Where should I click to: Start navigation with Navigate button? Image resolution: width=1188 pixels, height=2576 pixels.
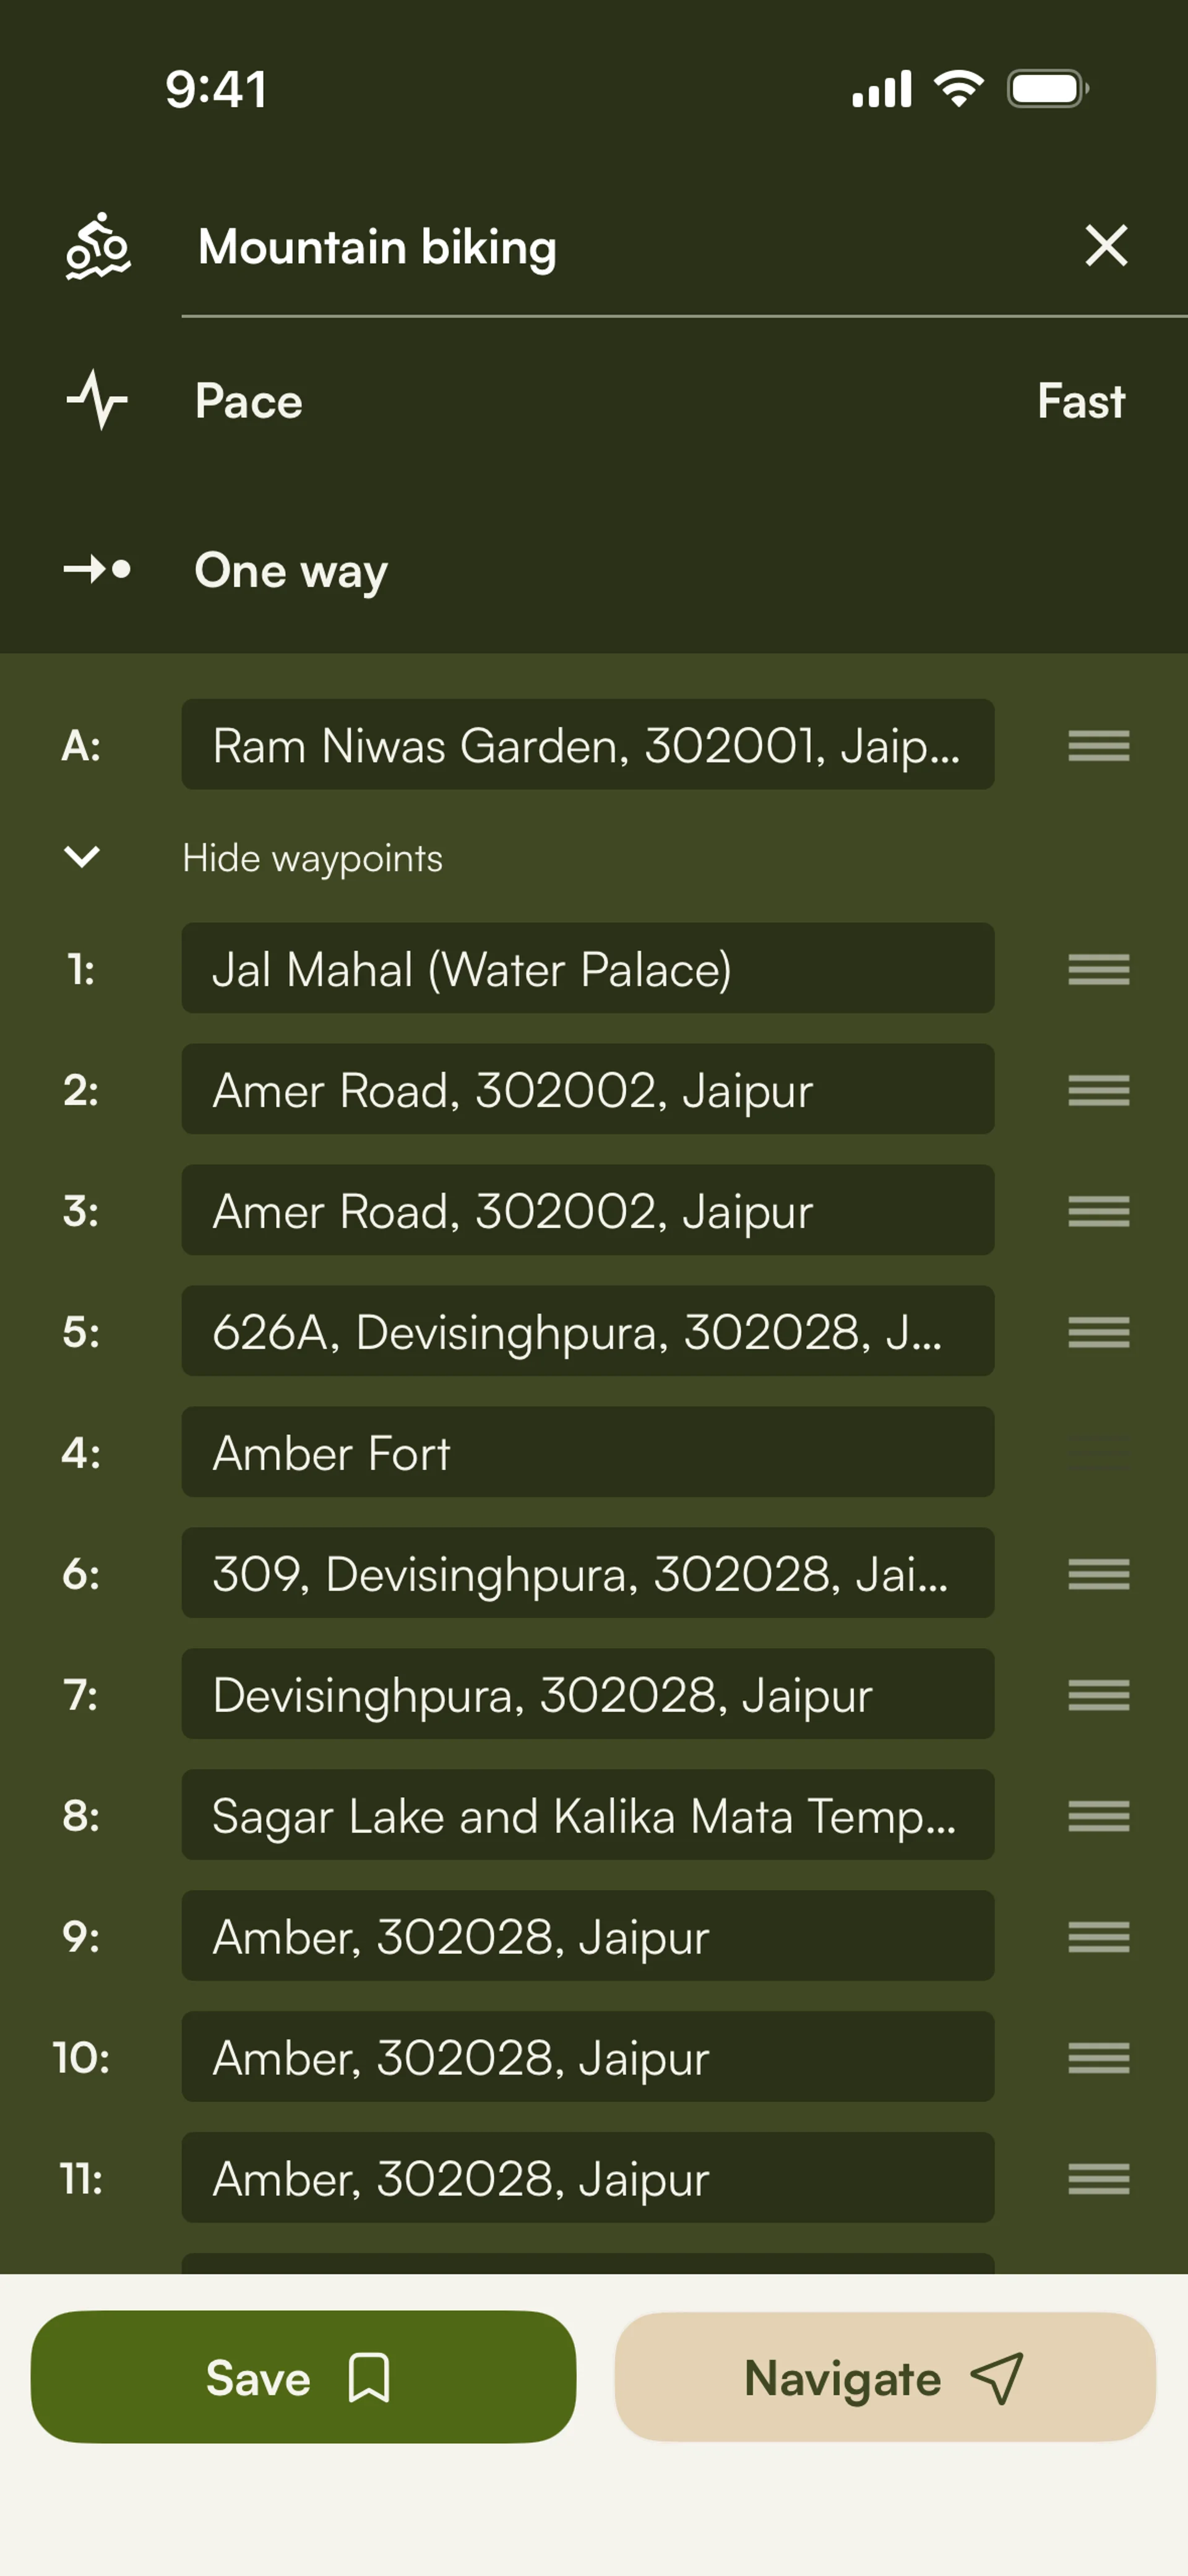pyautogui.click(x=885, y=2376)
